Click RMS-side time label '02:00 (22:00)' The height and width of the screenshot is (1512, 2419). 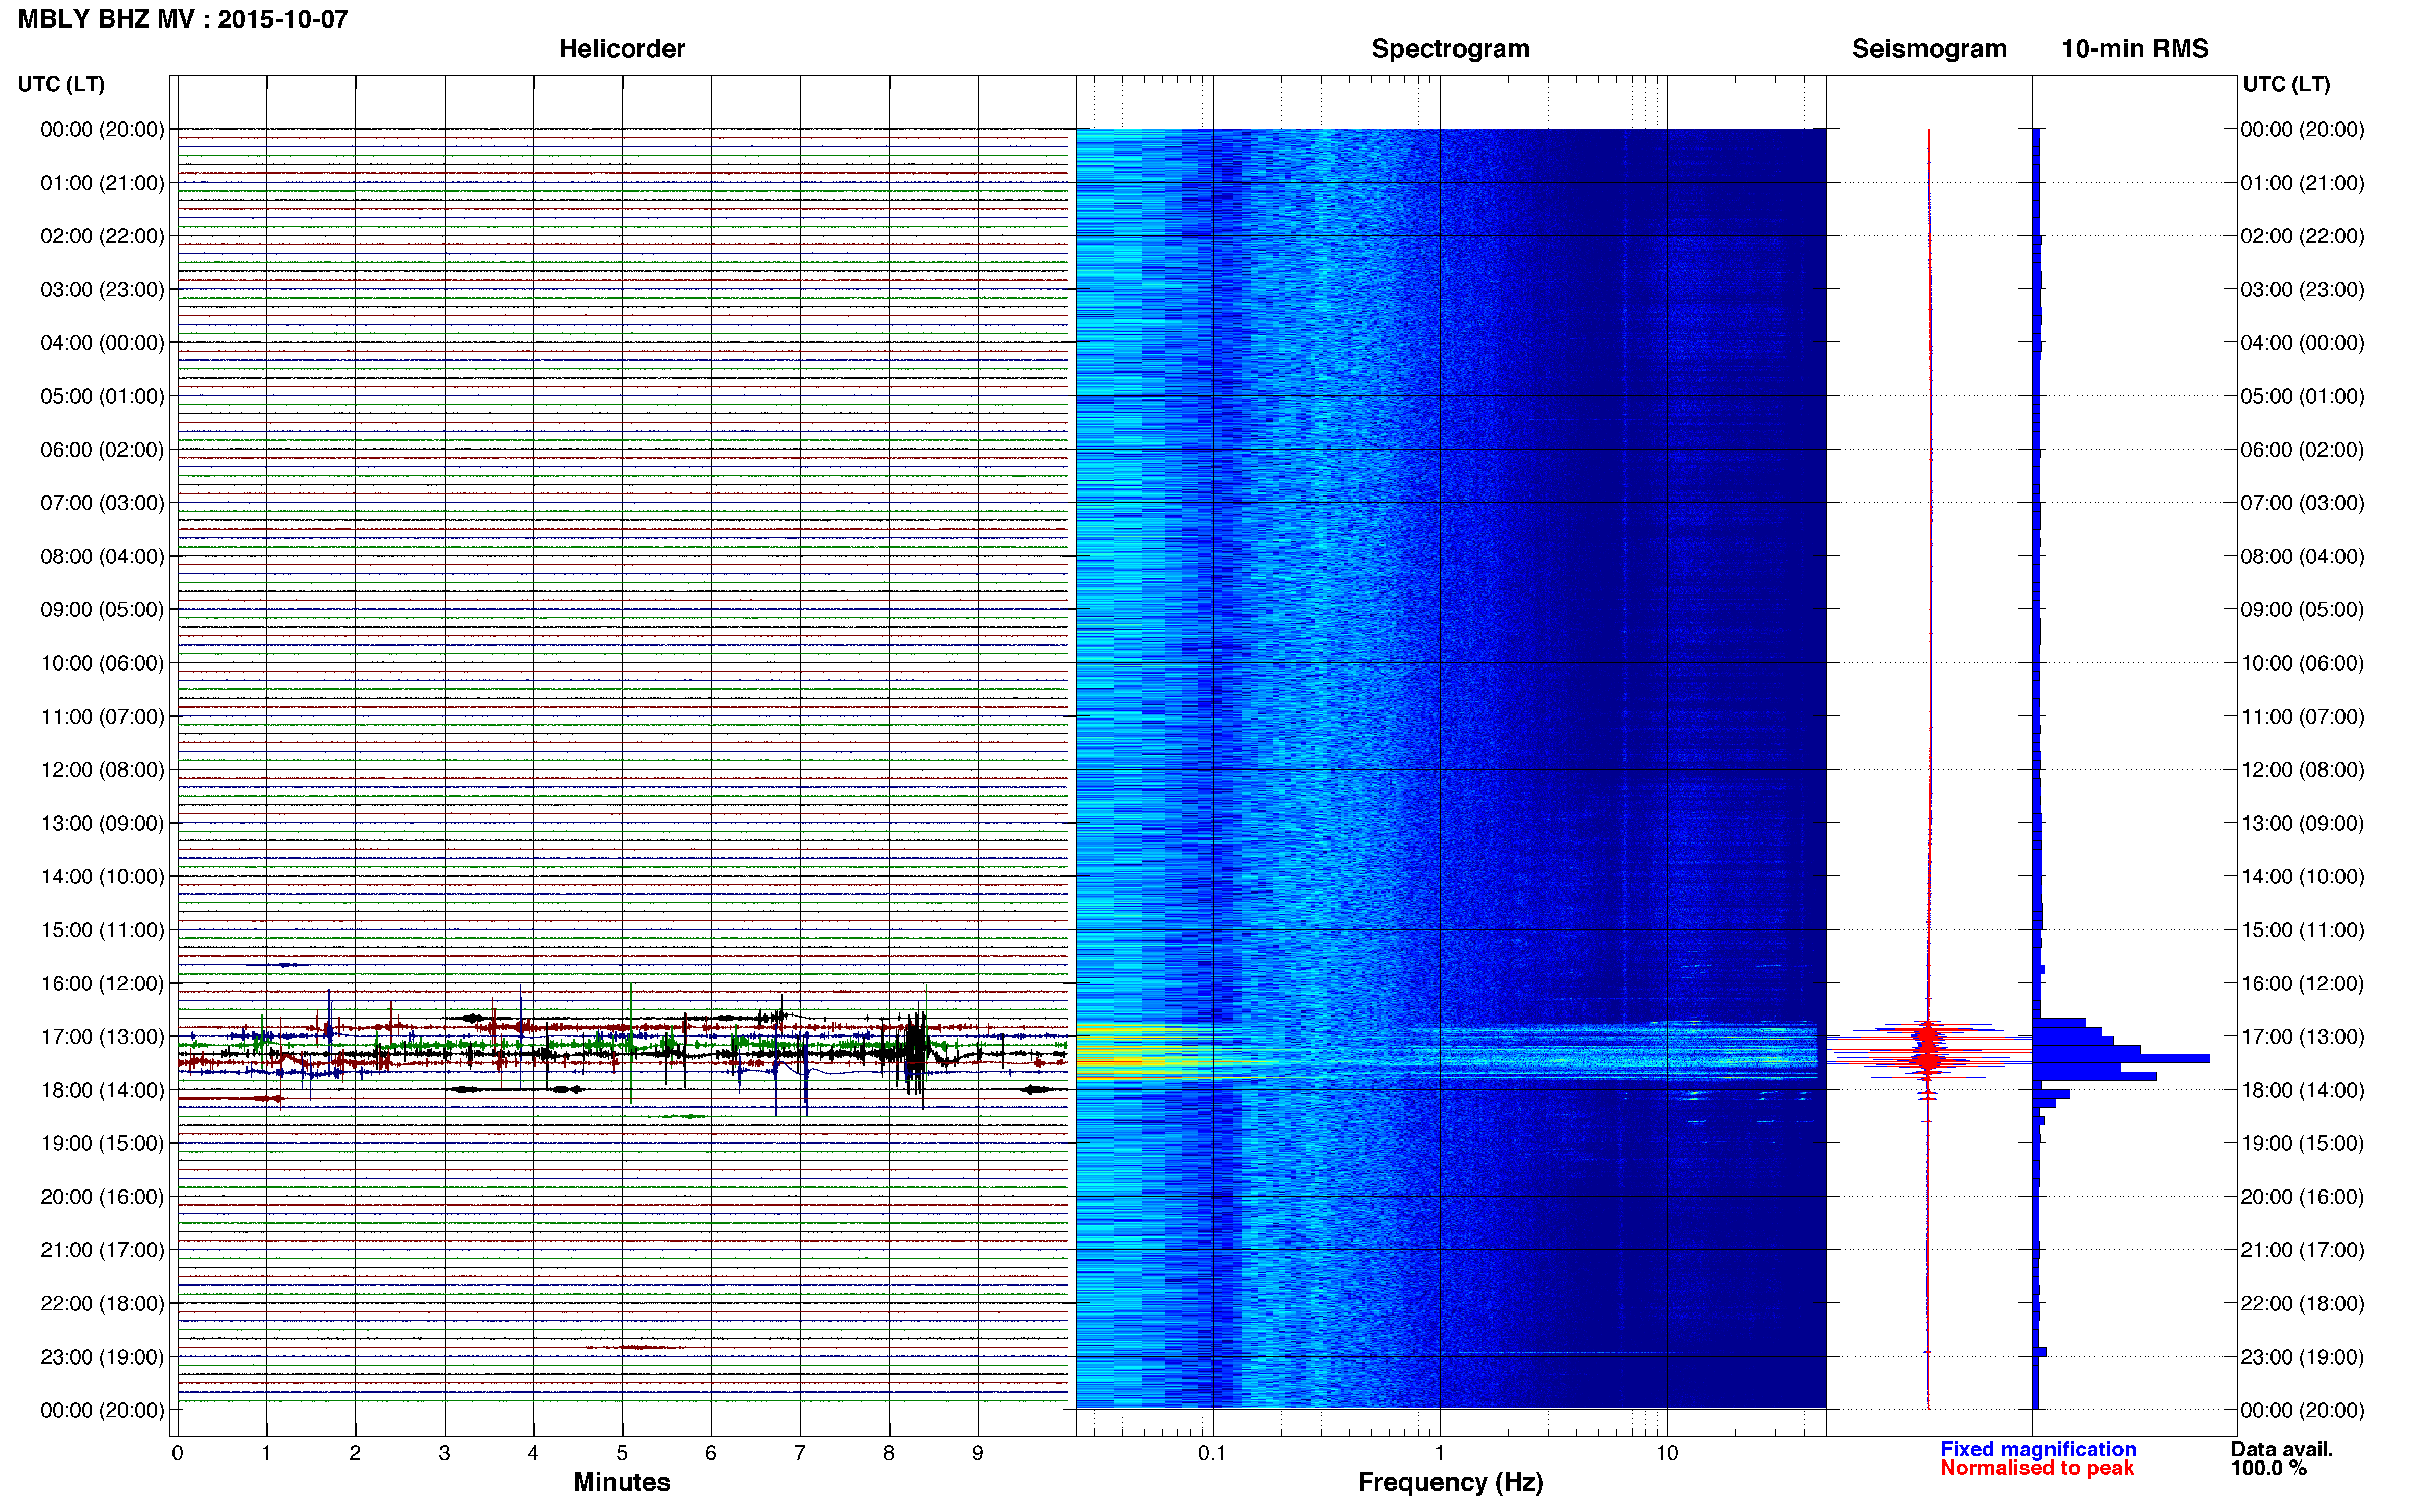pyautogui.click(x=2302, y=236)
